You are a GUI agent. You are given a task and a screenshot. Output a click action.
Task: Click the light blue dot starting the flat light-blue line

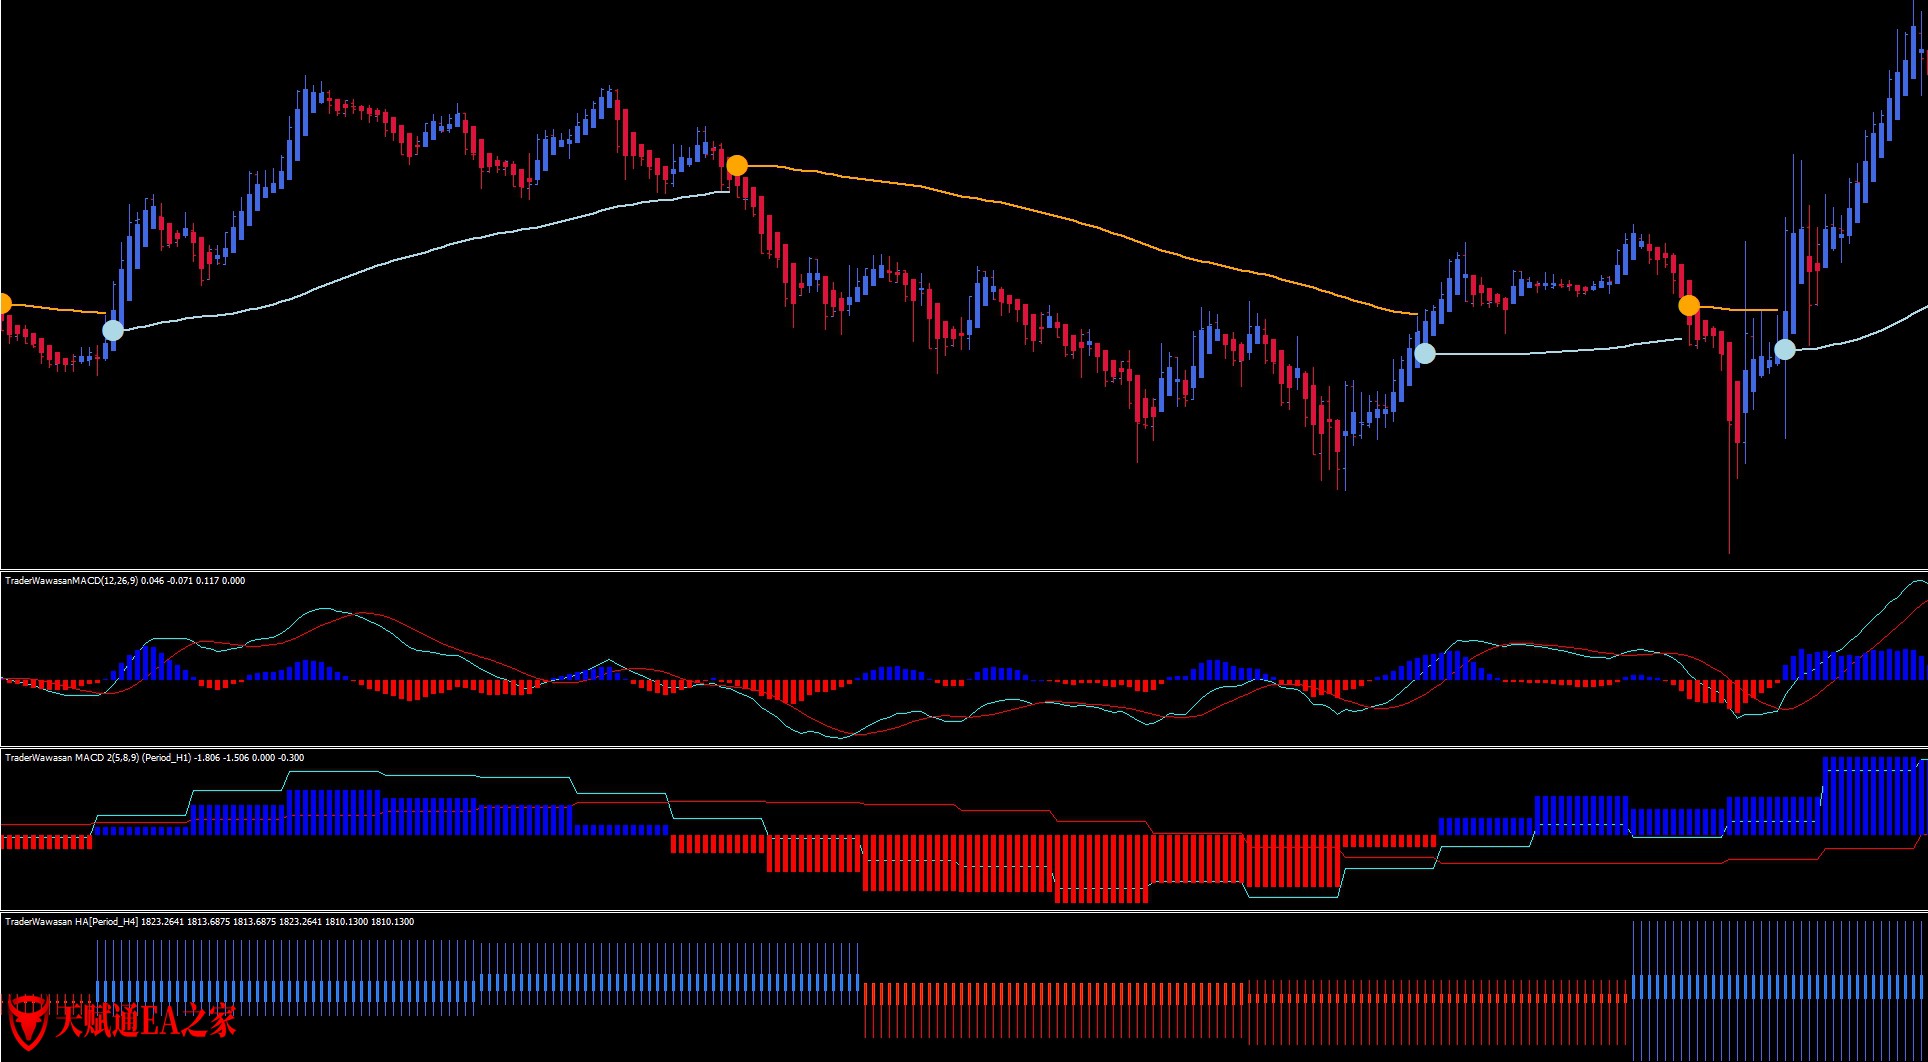pyautogui.click(x=1425, y=353)
